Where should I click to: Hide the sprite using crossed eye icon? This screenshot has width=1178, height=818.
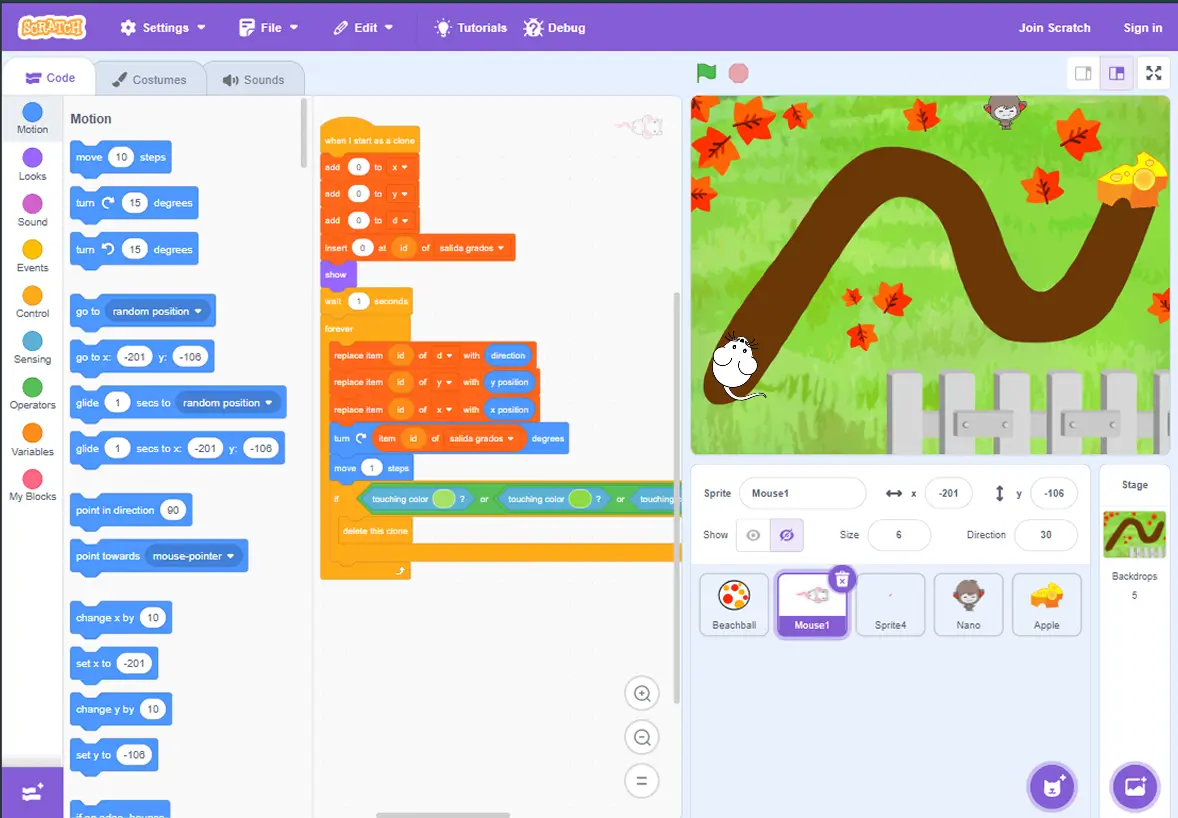point(787,535)
